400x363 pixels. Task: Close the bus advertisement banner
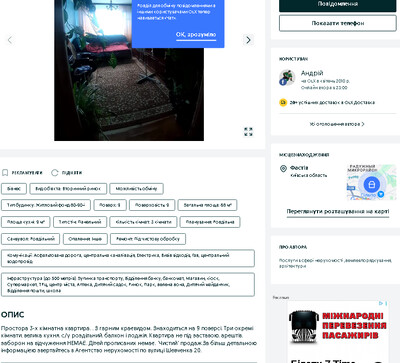point(386,303)
